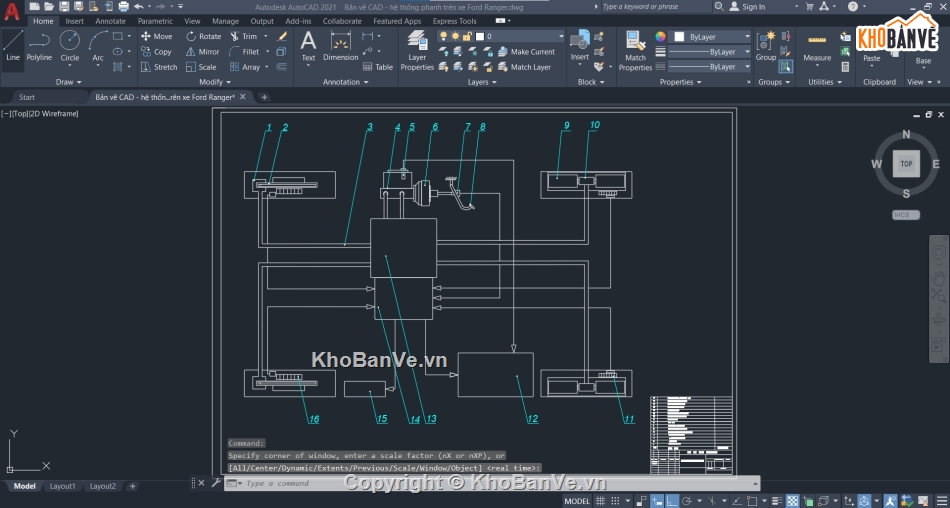Screen dimensions: 950x508
Task: Use the Stretch command
Action: click(159, 67)
